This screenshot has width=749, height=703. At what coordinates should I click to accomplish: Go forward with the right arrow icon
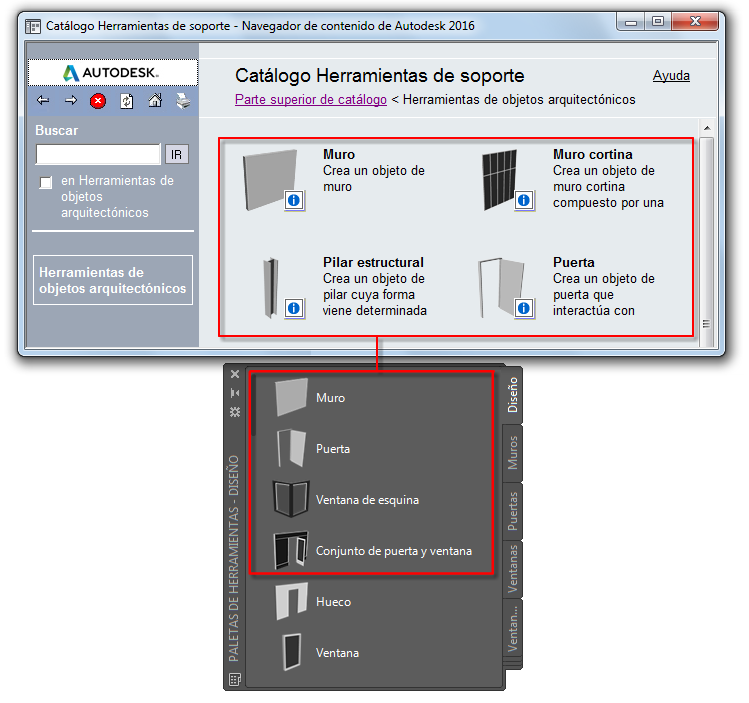(71, 100)
